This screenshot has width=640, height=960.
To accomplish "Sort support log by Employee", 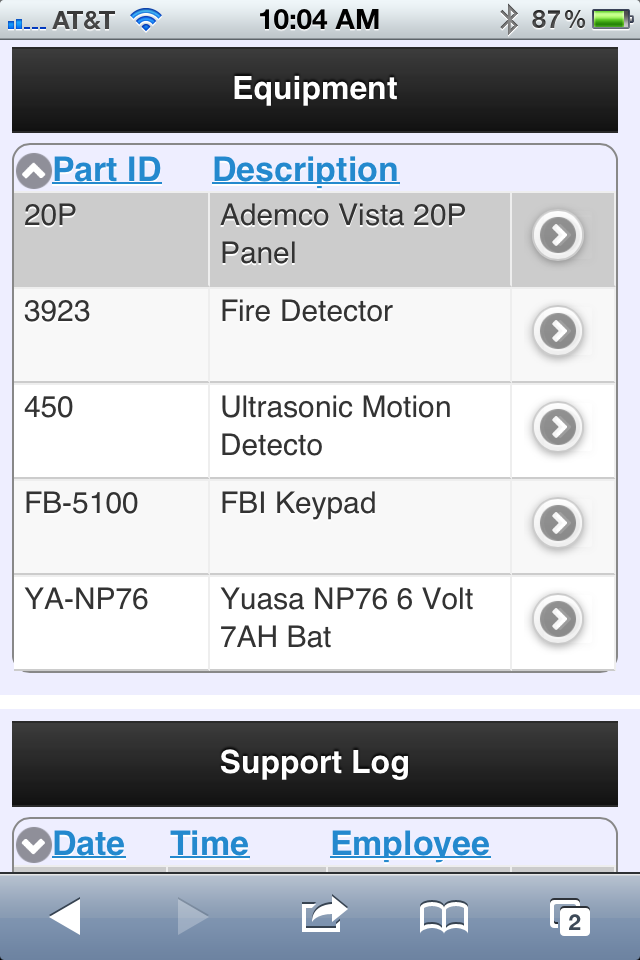I will [x=410, y=844].
